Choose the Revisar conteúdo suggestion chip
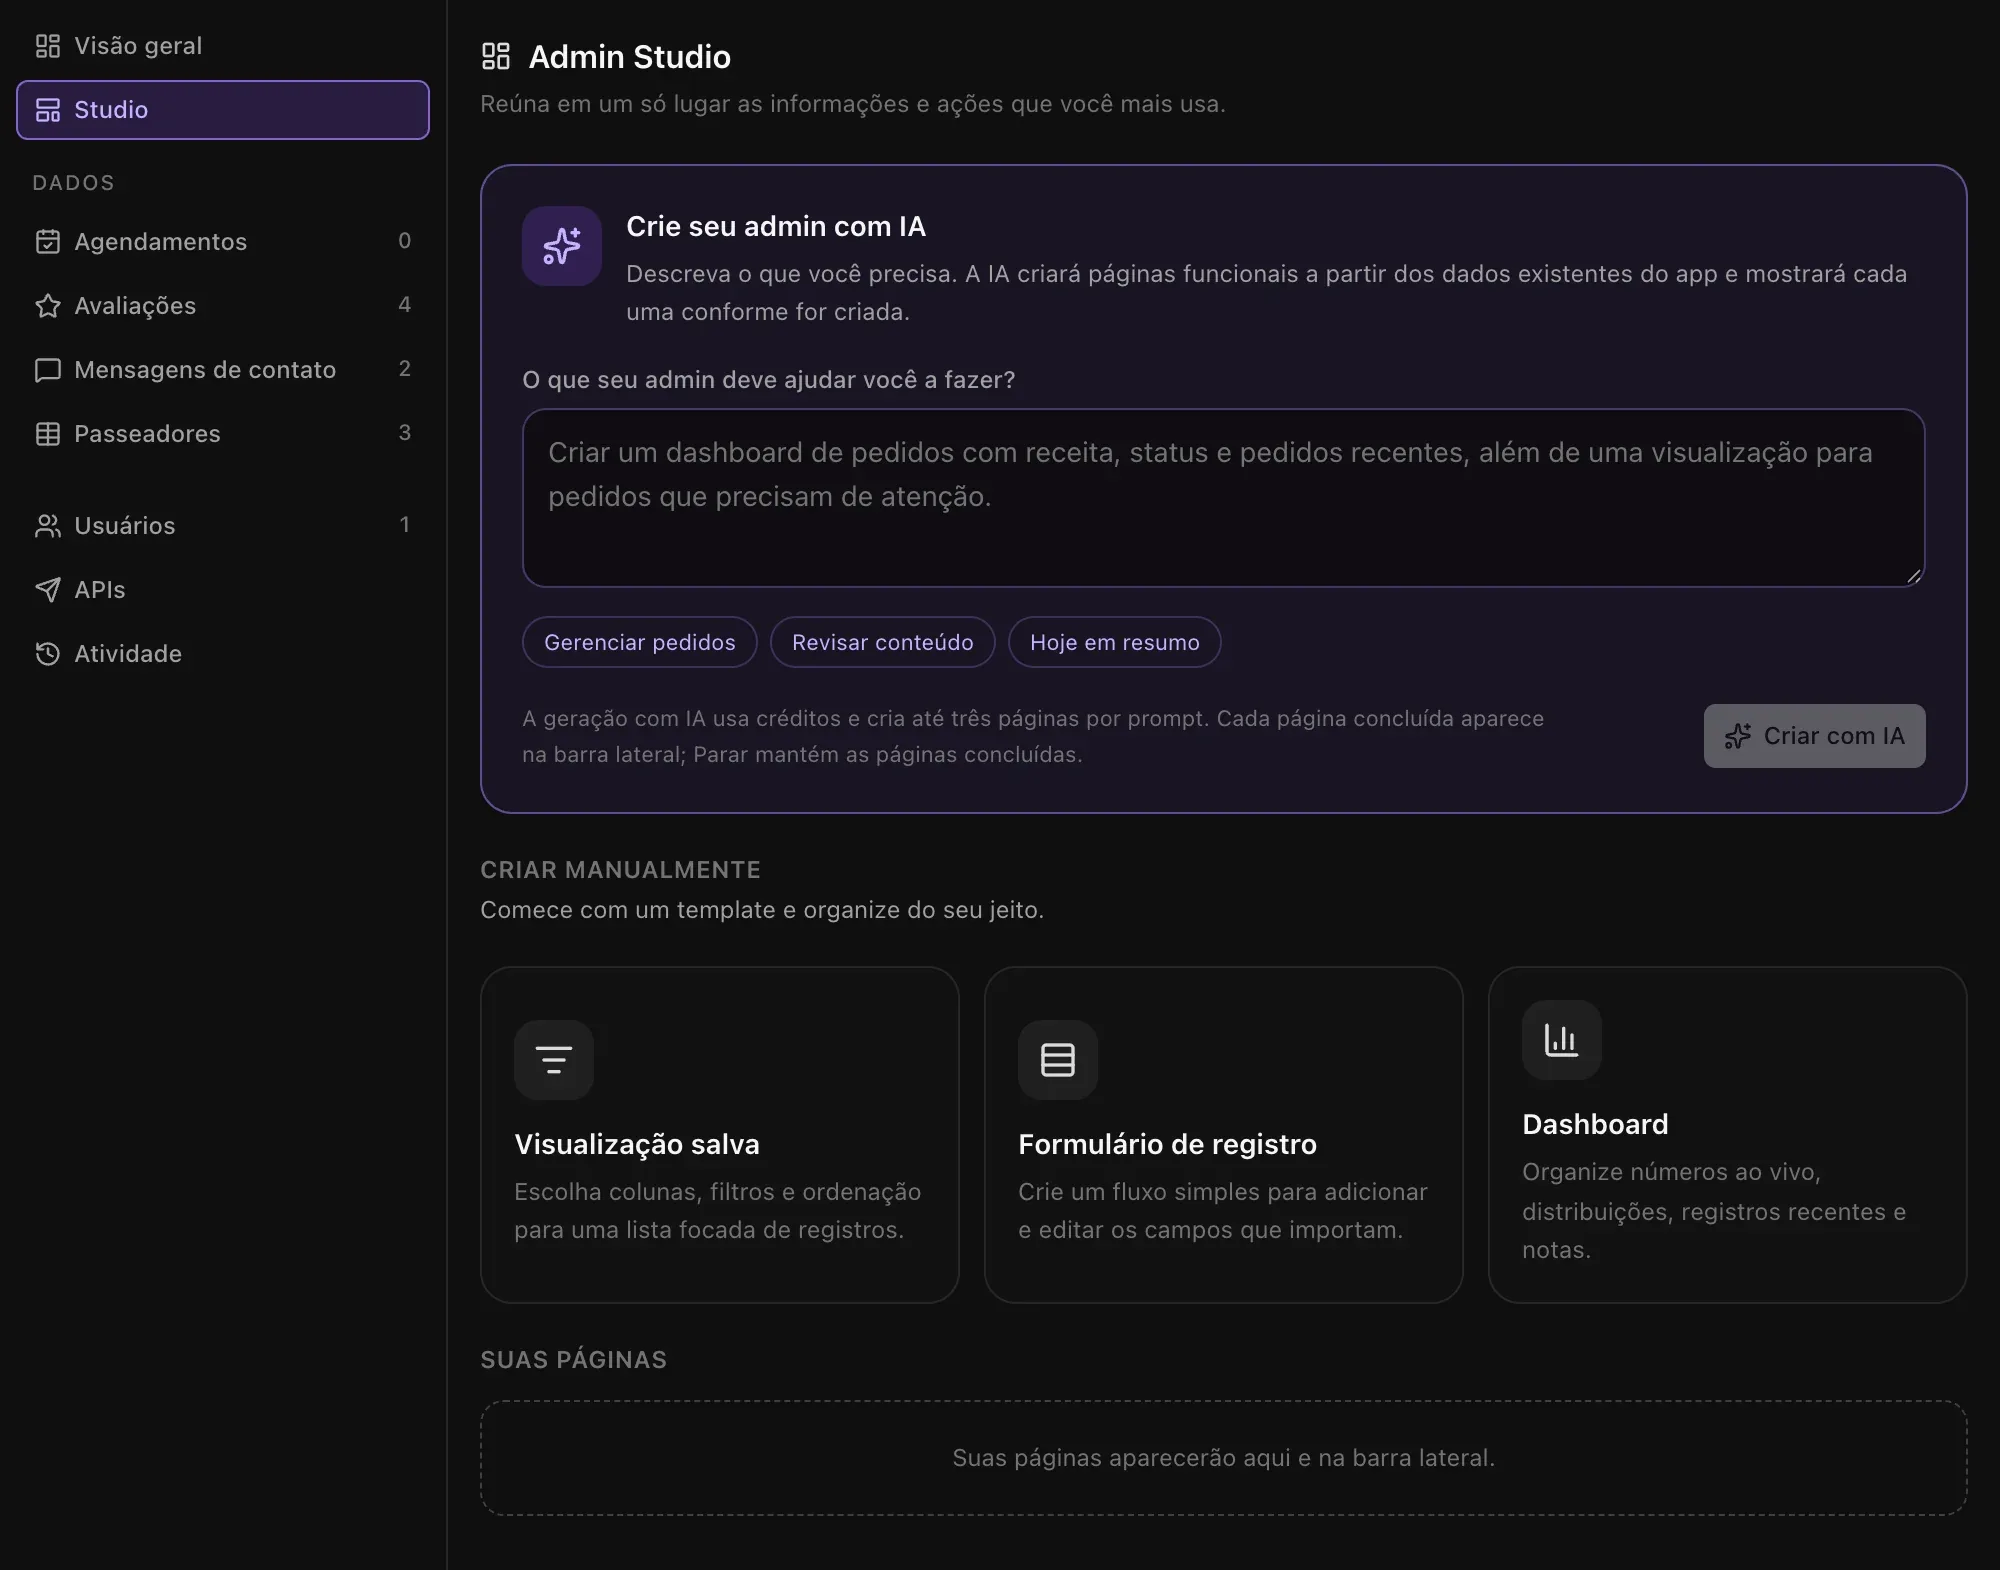 (x=883, y=642)
